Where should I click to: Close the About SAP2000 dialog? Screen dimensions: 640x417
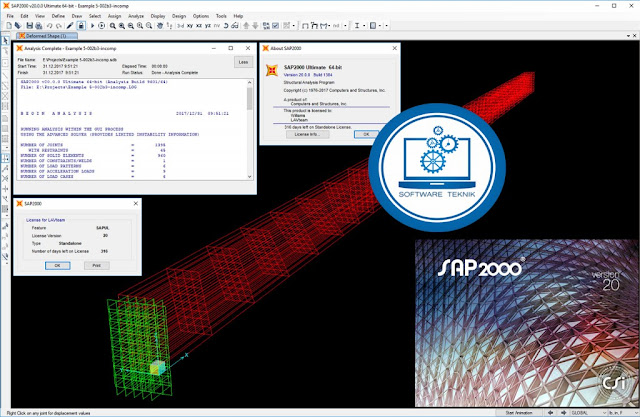(394, 48)
